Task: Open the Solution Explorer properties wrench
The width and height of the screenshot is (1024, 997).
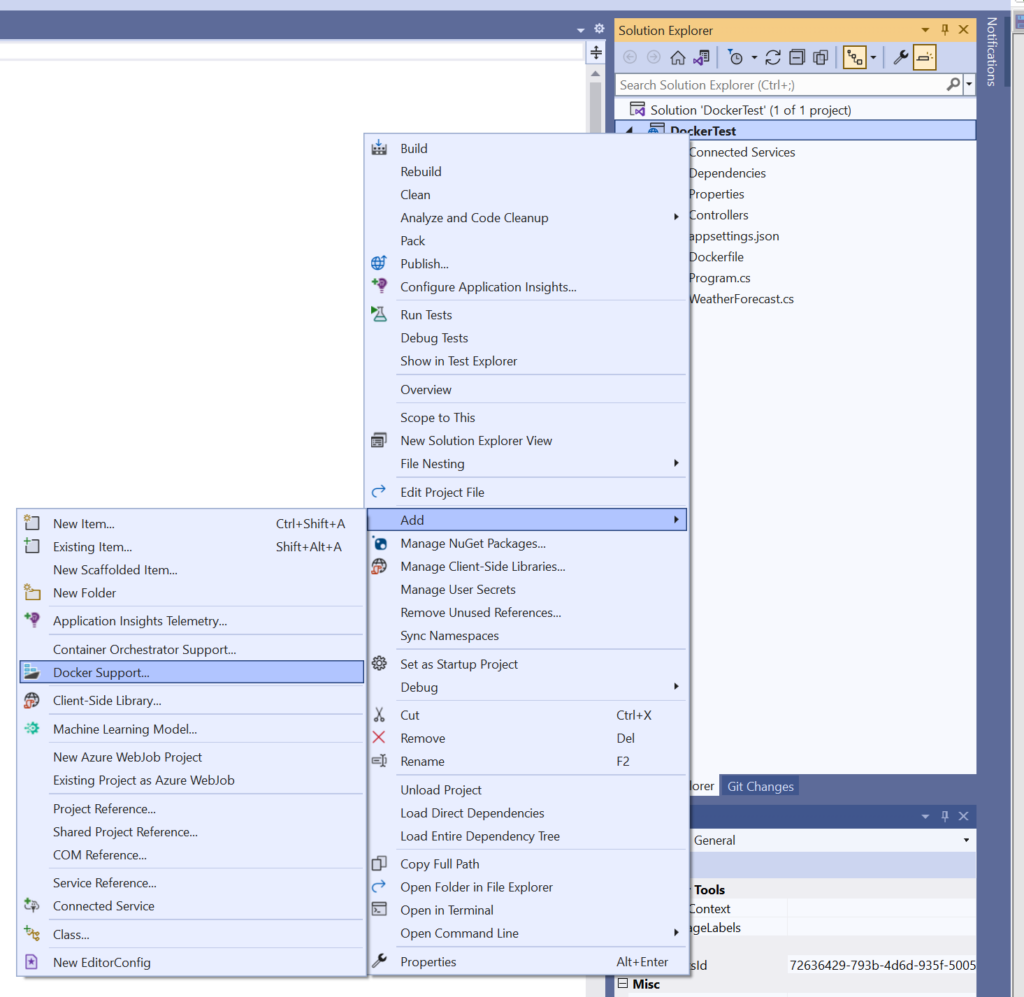Action: click(x=901, y=58)
